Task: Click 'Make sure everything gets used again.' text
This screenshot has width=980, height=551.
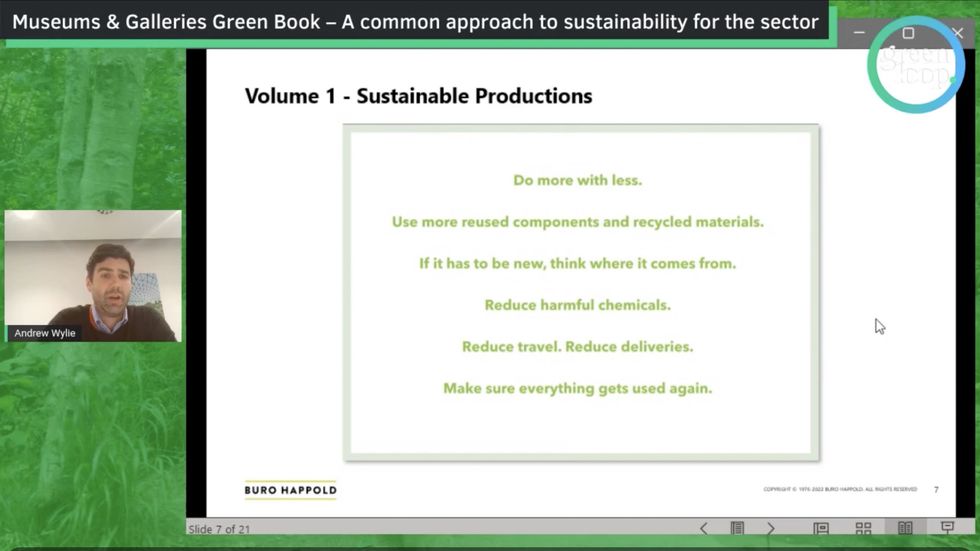Action: point(577,388)
